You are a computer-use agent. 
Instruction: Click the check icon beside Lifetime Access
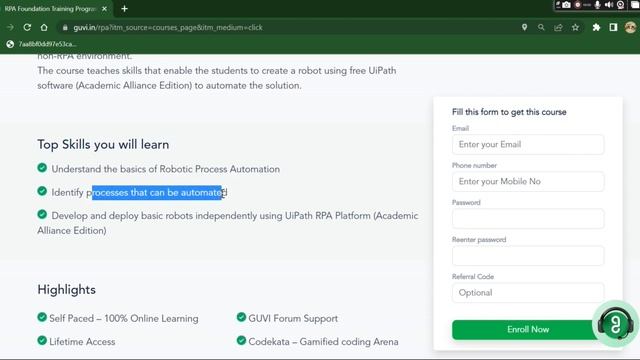(42, 340)
